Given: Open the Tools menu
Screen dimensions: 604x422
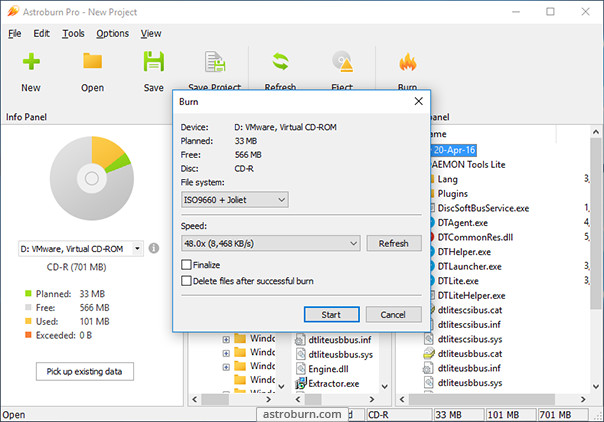Looking at the screenshot, I should [x=73, y=33].
